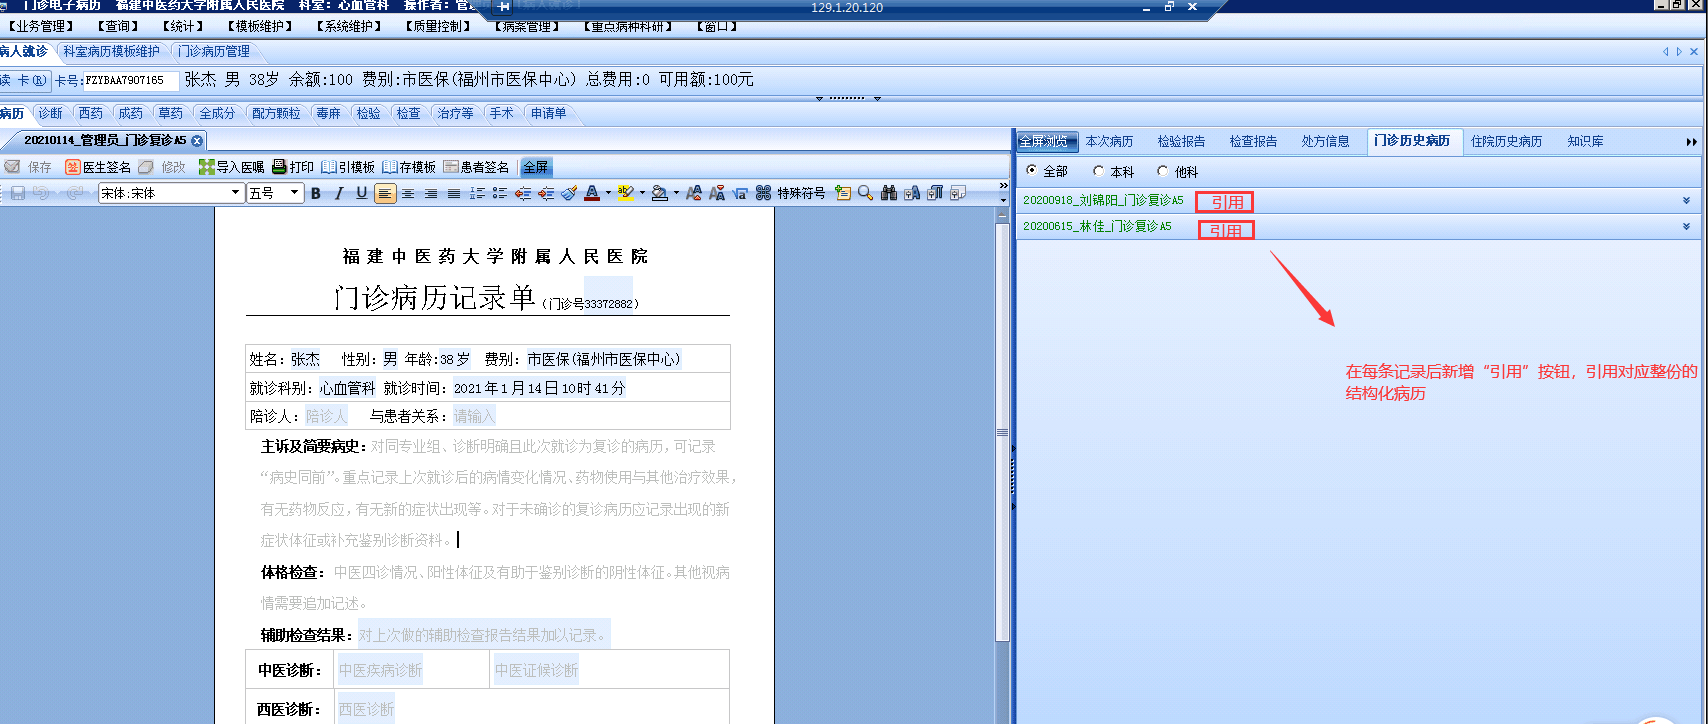
Task: Select the 他科 radio button
Action: click(x=1163, y=171)
